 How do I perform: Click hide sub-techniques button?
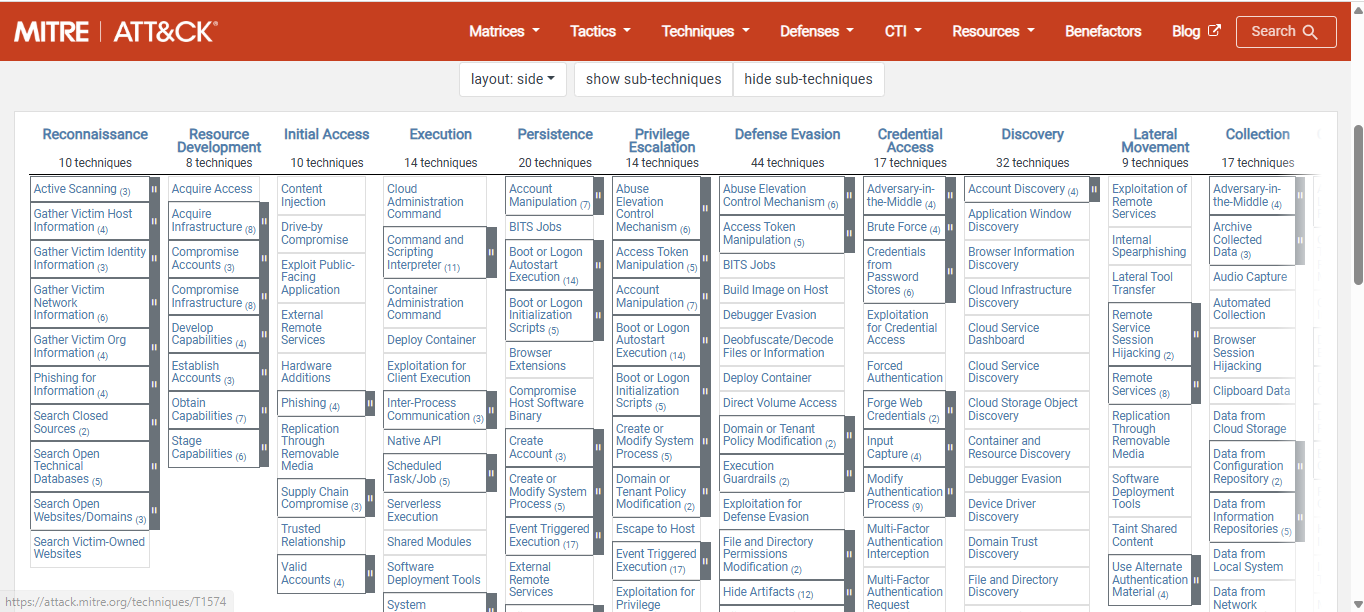point(808,79)
